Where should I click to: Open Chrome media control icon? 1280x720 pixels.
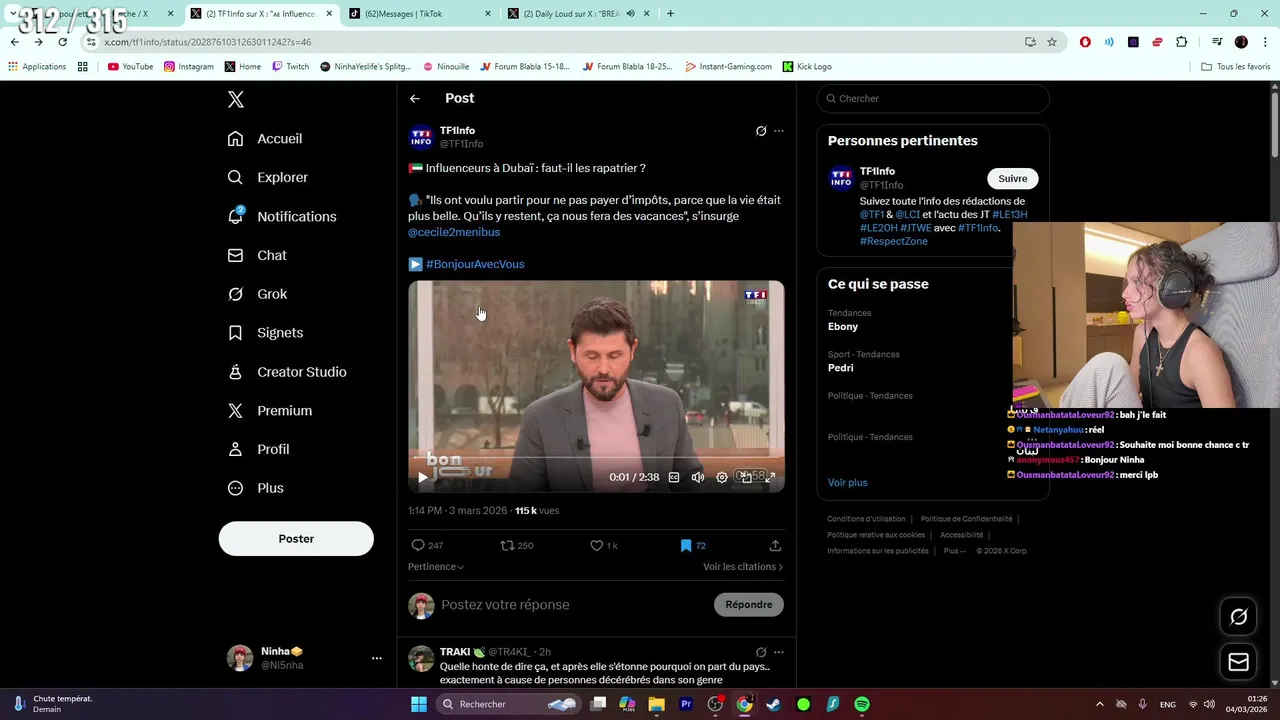1217,42
